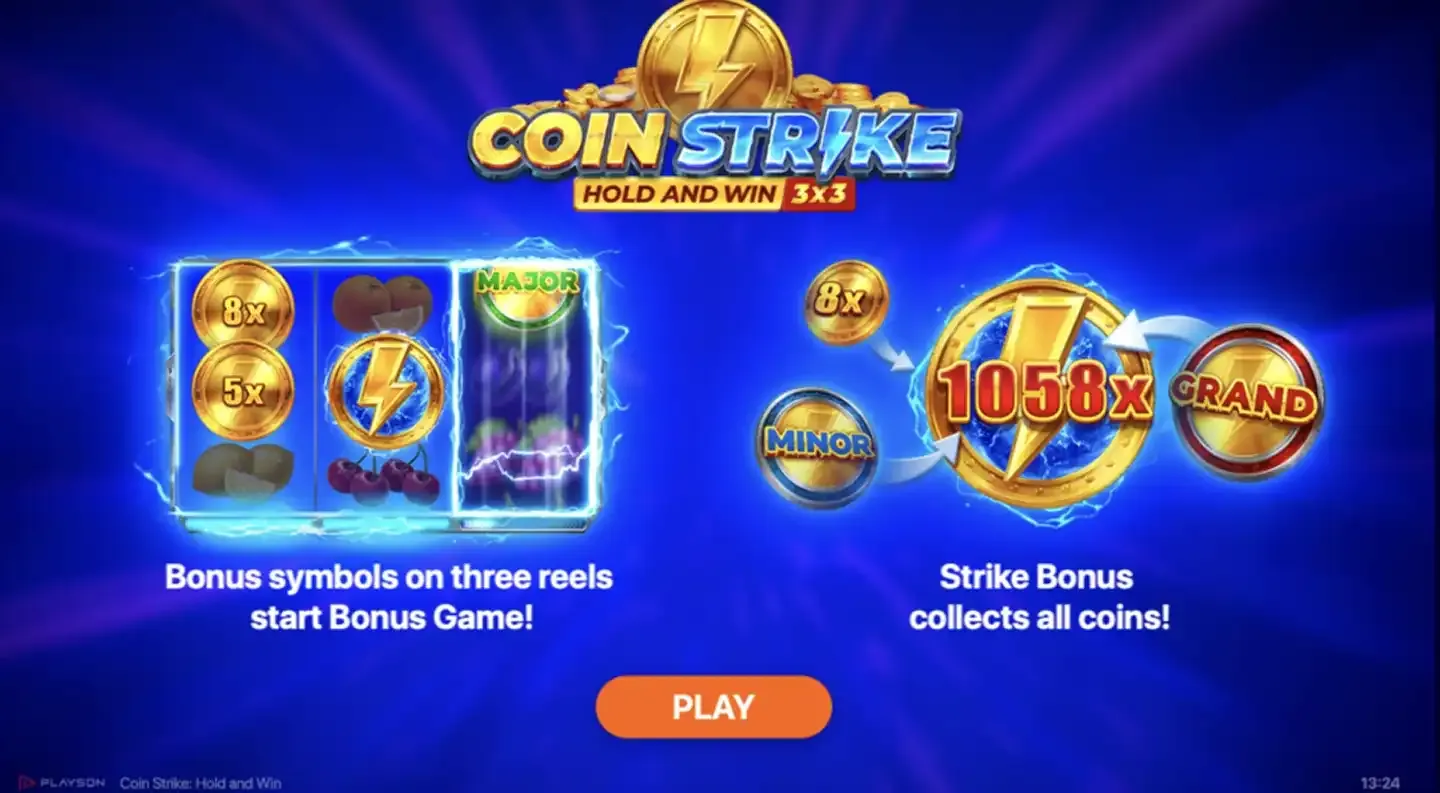Click the small 8x coin beside Strike Bonus
1440x793 pixels.
point(846,301)
